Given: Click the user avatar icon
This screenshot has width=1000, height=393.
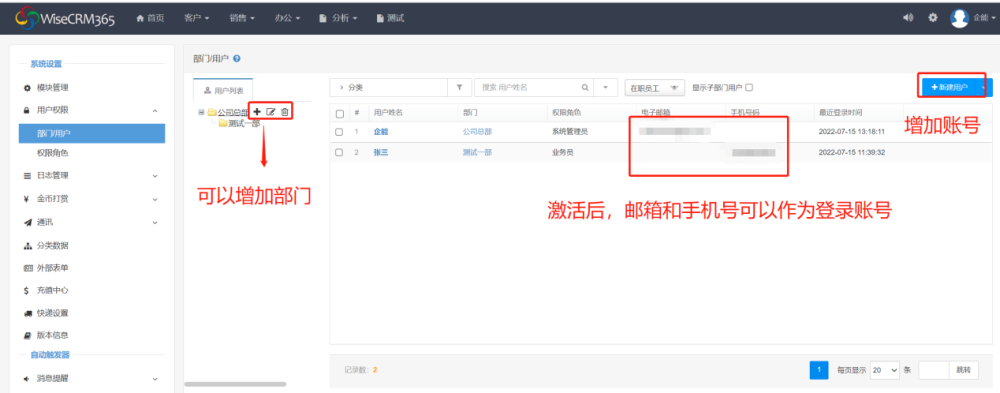Looking at the screenshot, I should tap(959, 18).
